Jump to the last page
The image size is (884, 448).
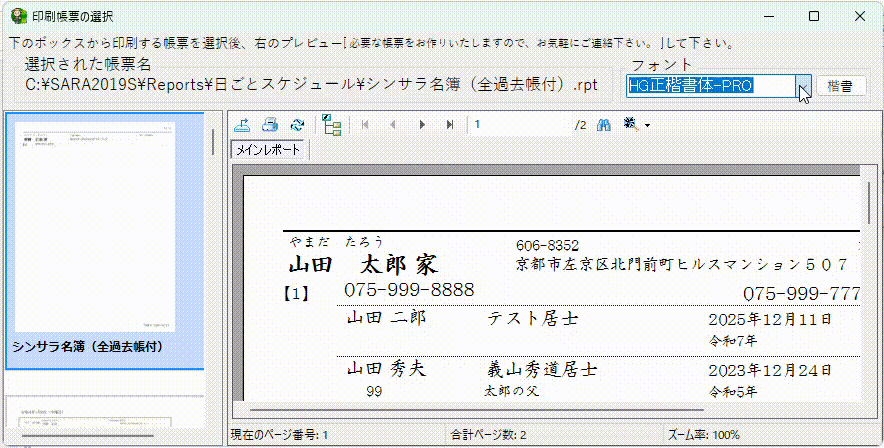[x=450, y=125]
